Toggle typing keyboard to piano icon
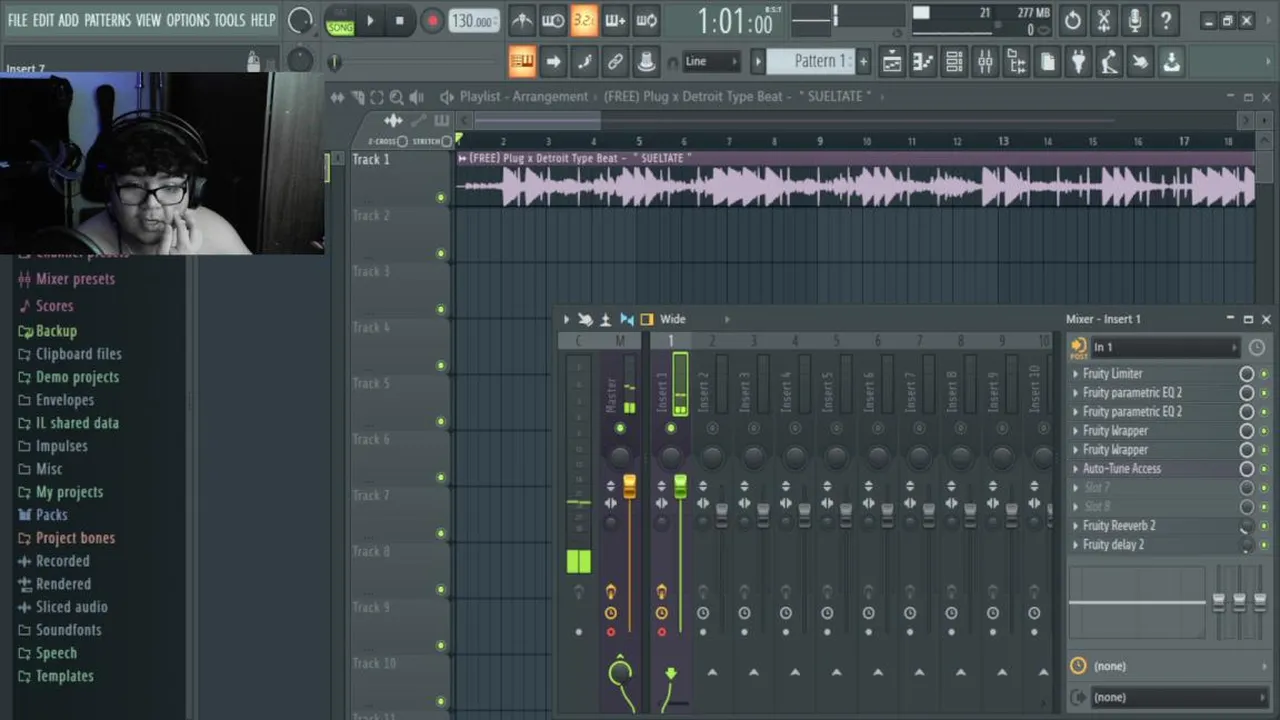This screenshot has width=1280, height=720. coord(522,62)
